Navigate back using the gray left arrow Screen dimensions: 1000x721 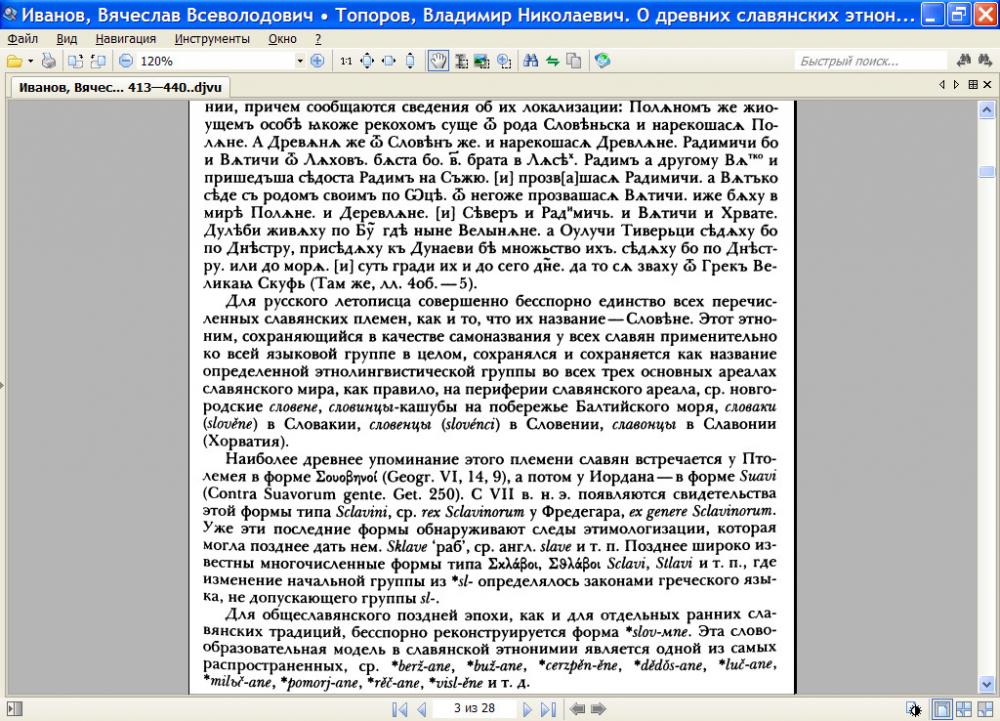(x=577, y=709)
